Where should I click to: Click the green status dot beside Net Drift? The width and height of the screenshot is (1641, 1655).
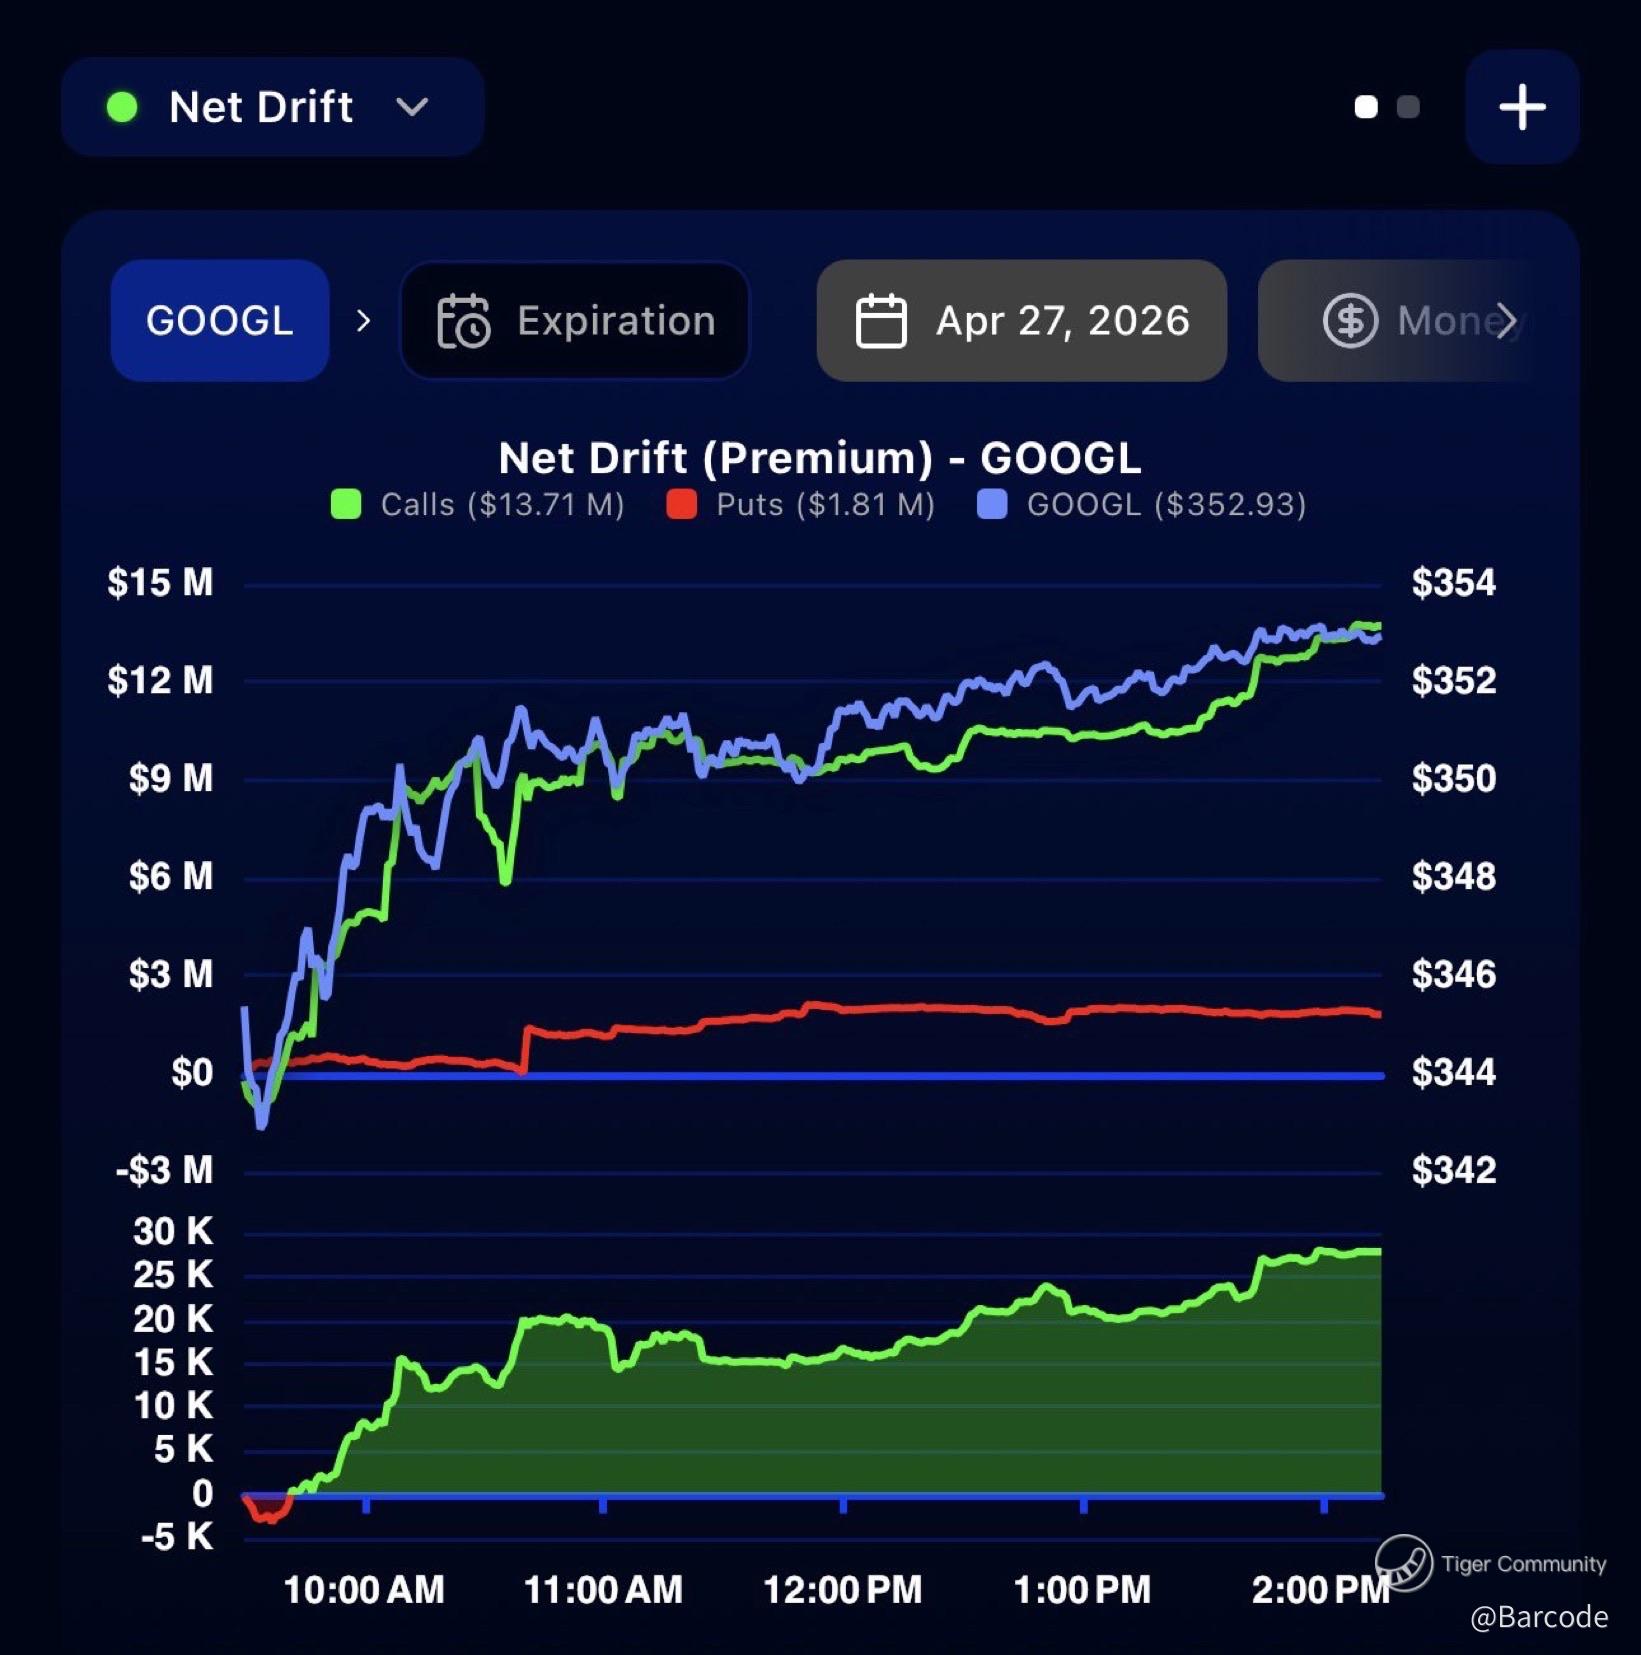point(122,107)
